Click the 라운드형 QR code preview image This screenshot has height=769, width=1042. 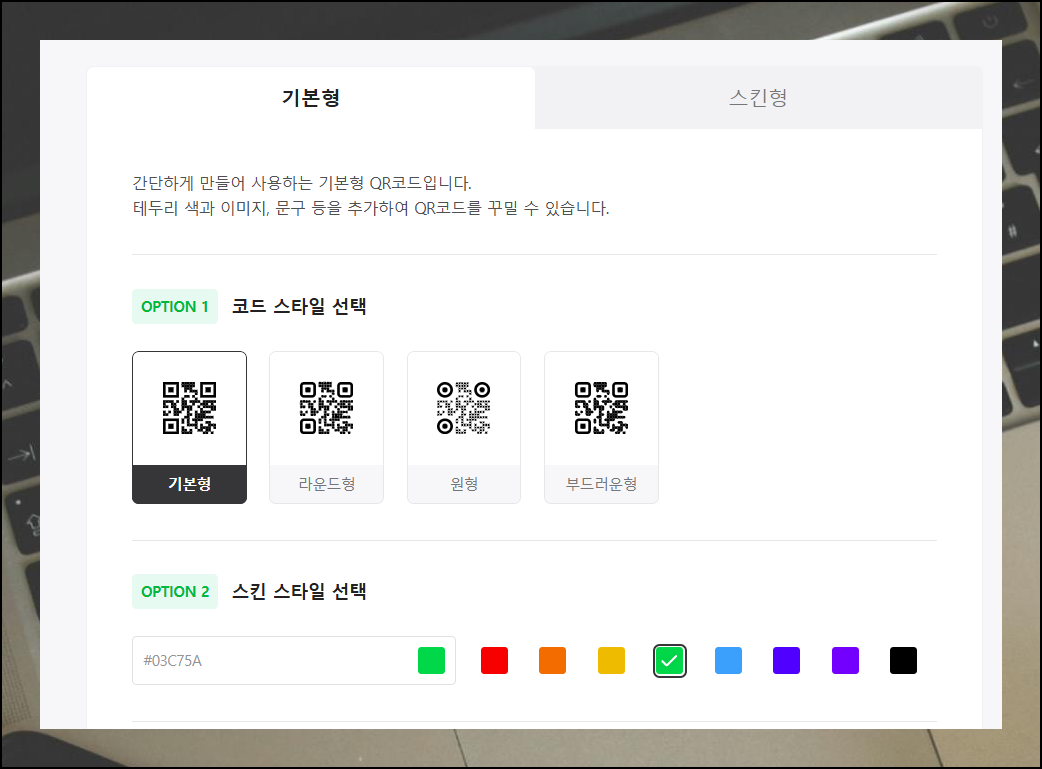click(x=326, y=408)
